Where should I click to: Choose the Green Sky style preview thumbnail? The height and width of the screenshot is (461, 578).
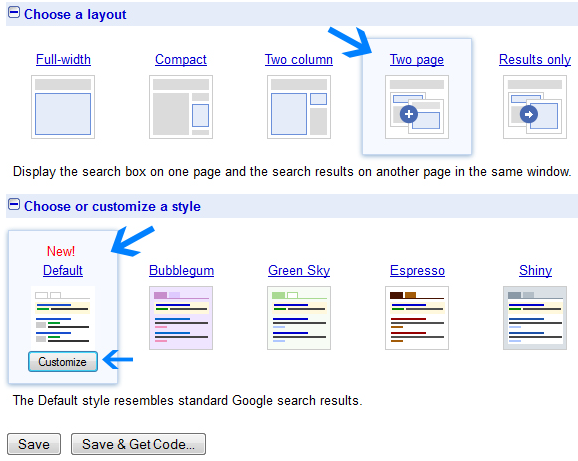(299, 318)
